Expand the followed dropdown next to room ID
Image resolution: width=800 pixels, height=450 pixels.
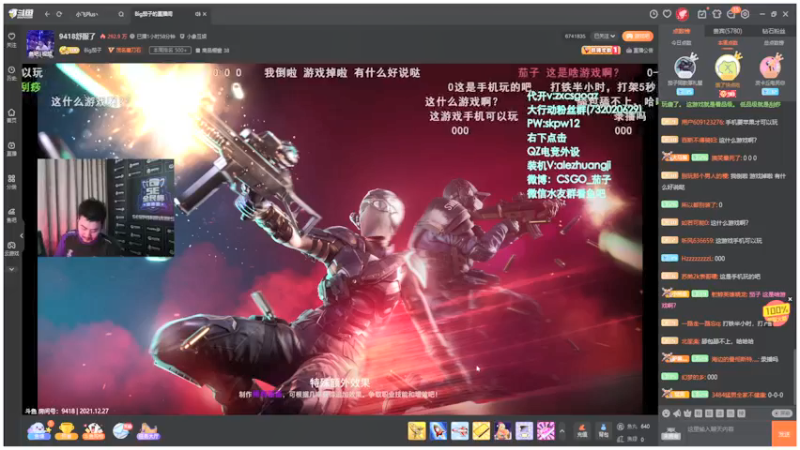(604, 36)
